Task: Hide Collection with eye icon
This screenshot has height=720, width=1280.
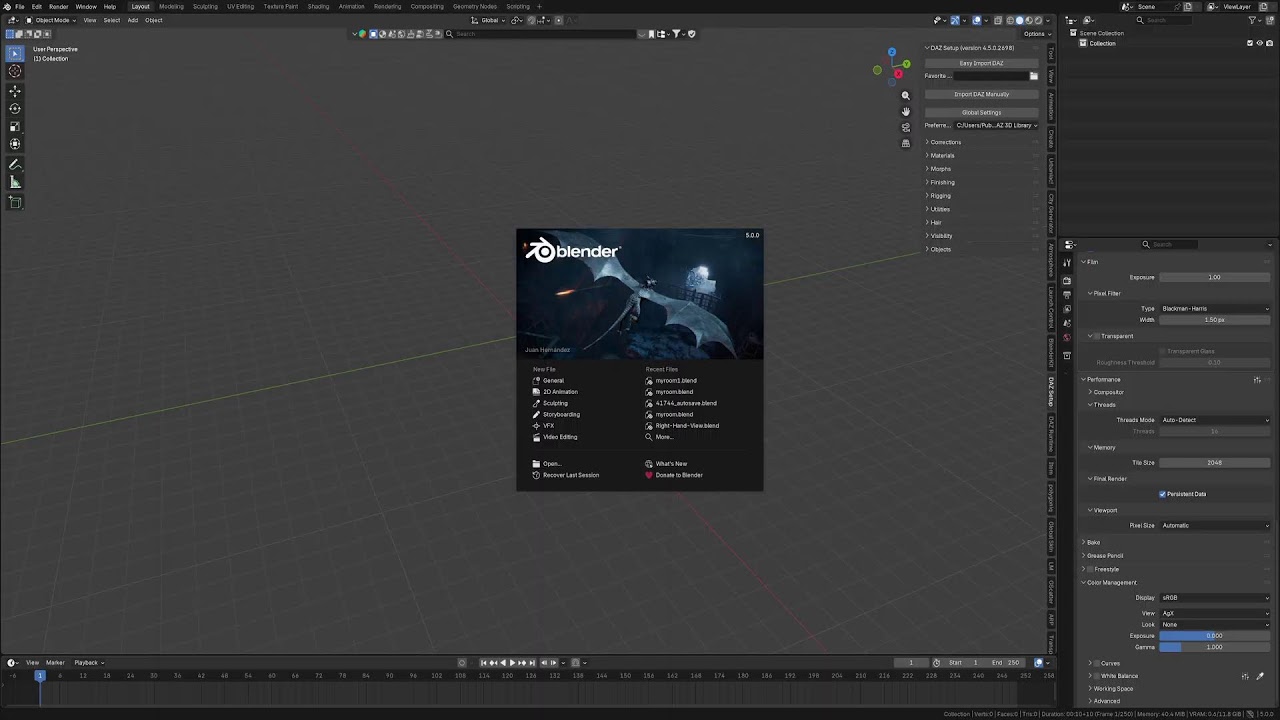Action: point(1260,43)
